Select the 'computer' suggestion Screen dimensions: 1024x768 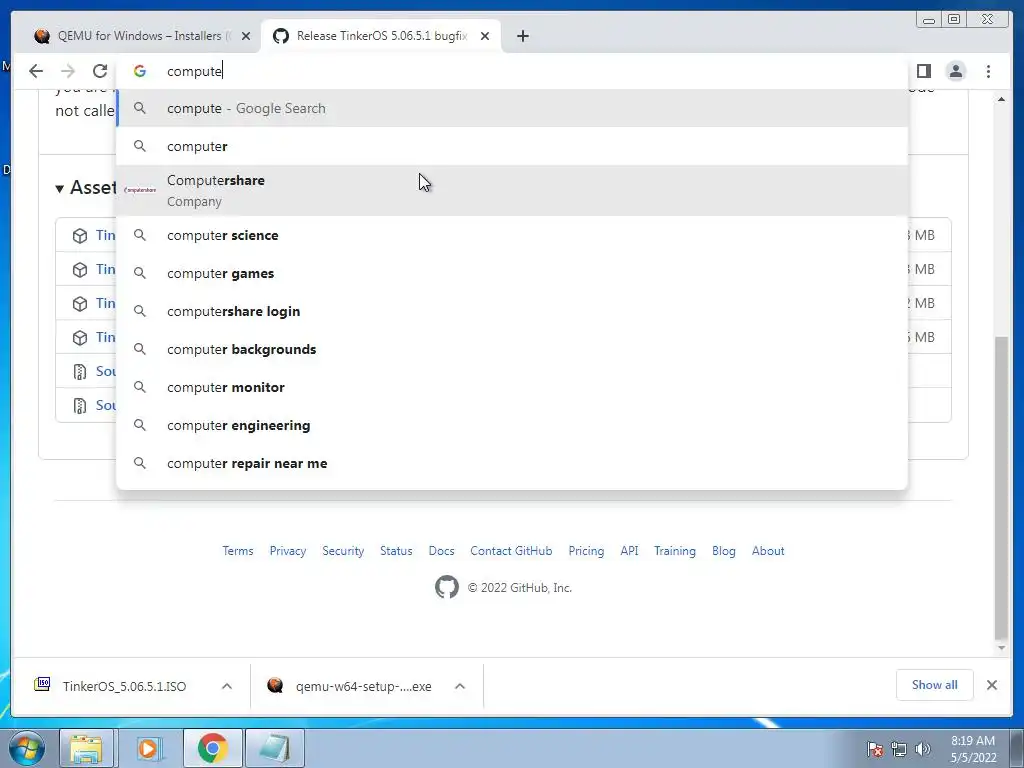[x=513, y=146]
